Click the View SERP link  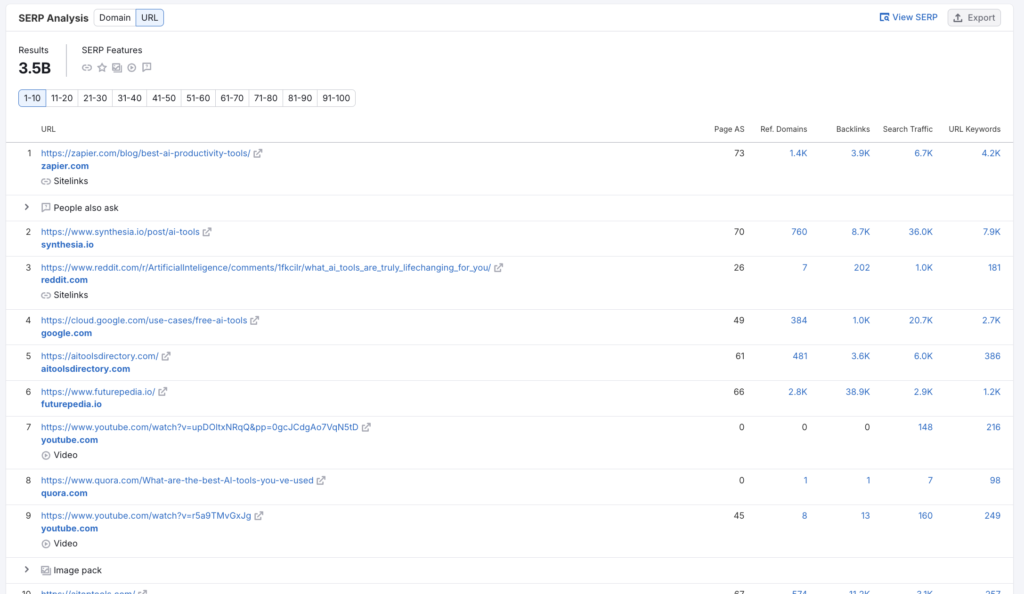[x=908, y=18]
